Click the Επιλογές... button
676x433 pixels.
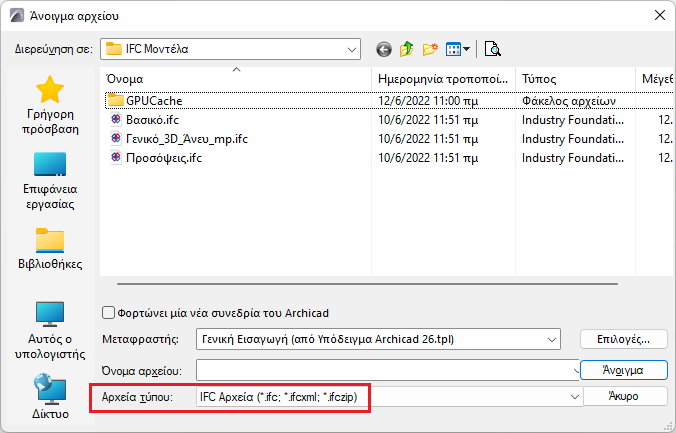(623, 339)
